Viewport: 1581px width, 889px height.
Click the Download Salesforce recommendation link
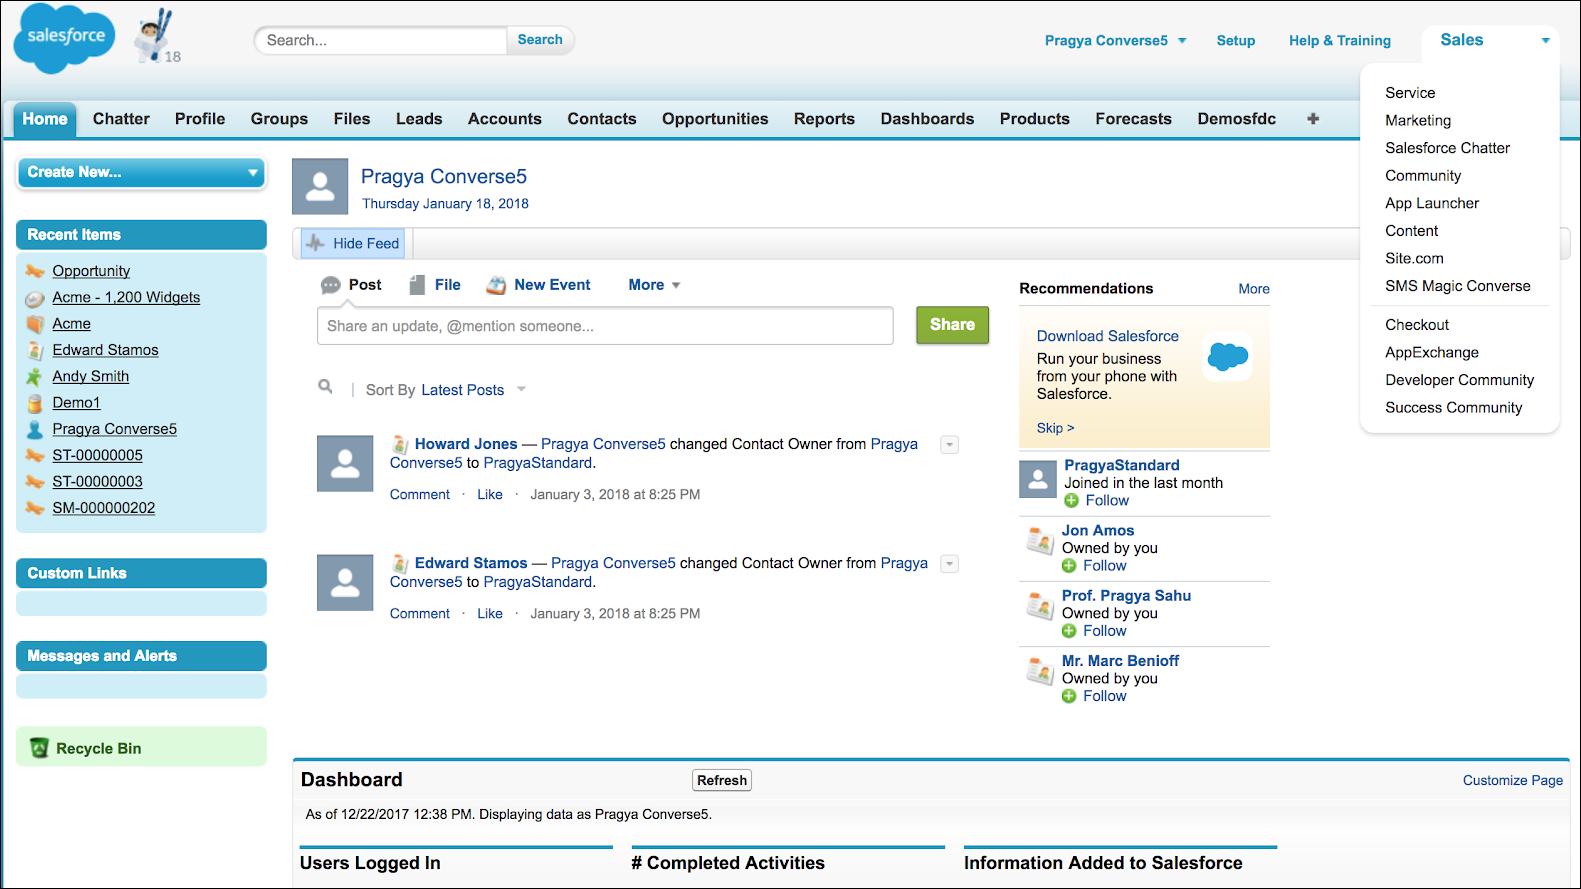coord(1107,336)
